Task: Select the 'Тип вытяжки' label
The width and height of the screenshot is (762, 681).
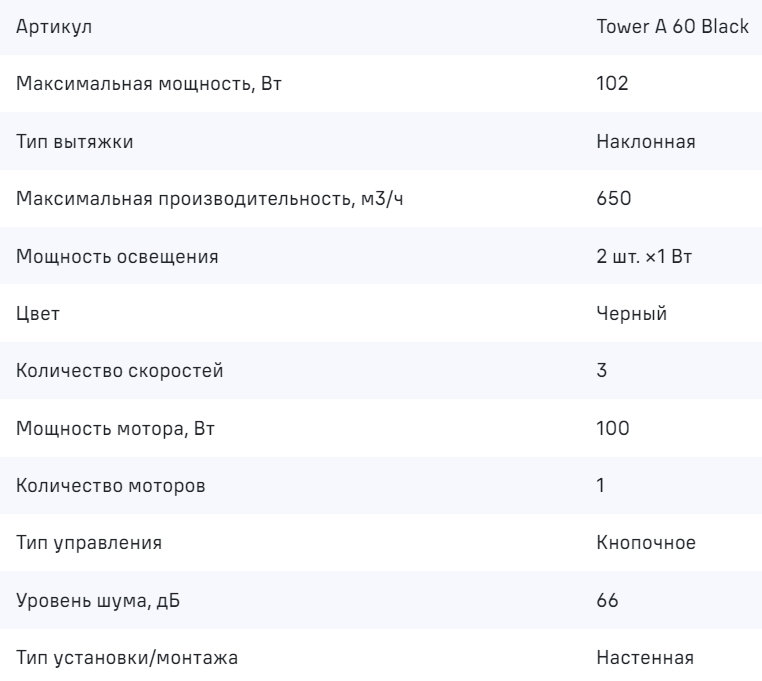Action: pyautogui.click(x=75, y=142)
